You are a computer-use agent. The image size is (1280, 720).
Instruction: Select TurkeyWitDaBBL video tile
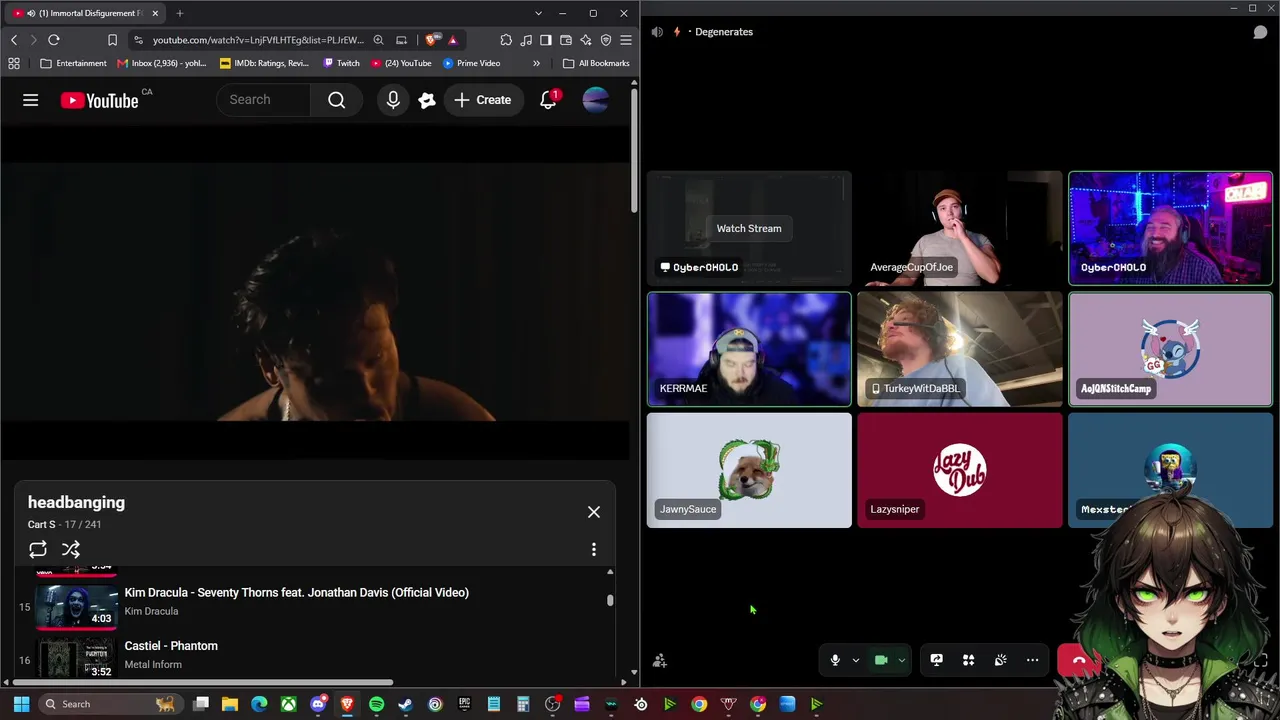[x=960, y=349]
